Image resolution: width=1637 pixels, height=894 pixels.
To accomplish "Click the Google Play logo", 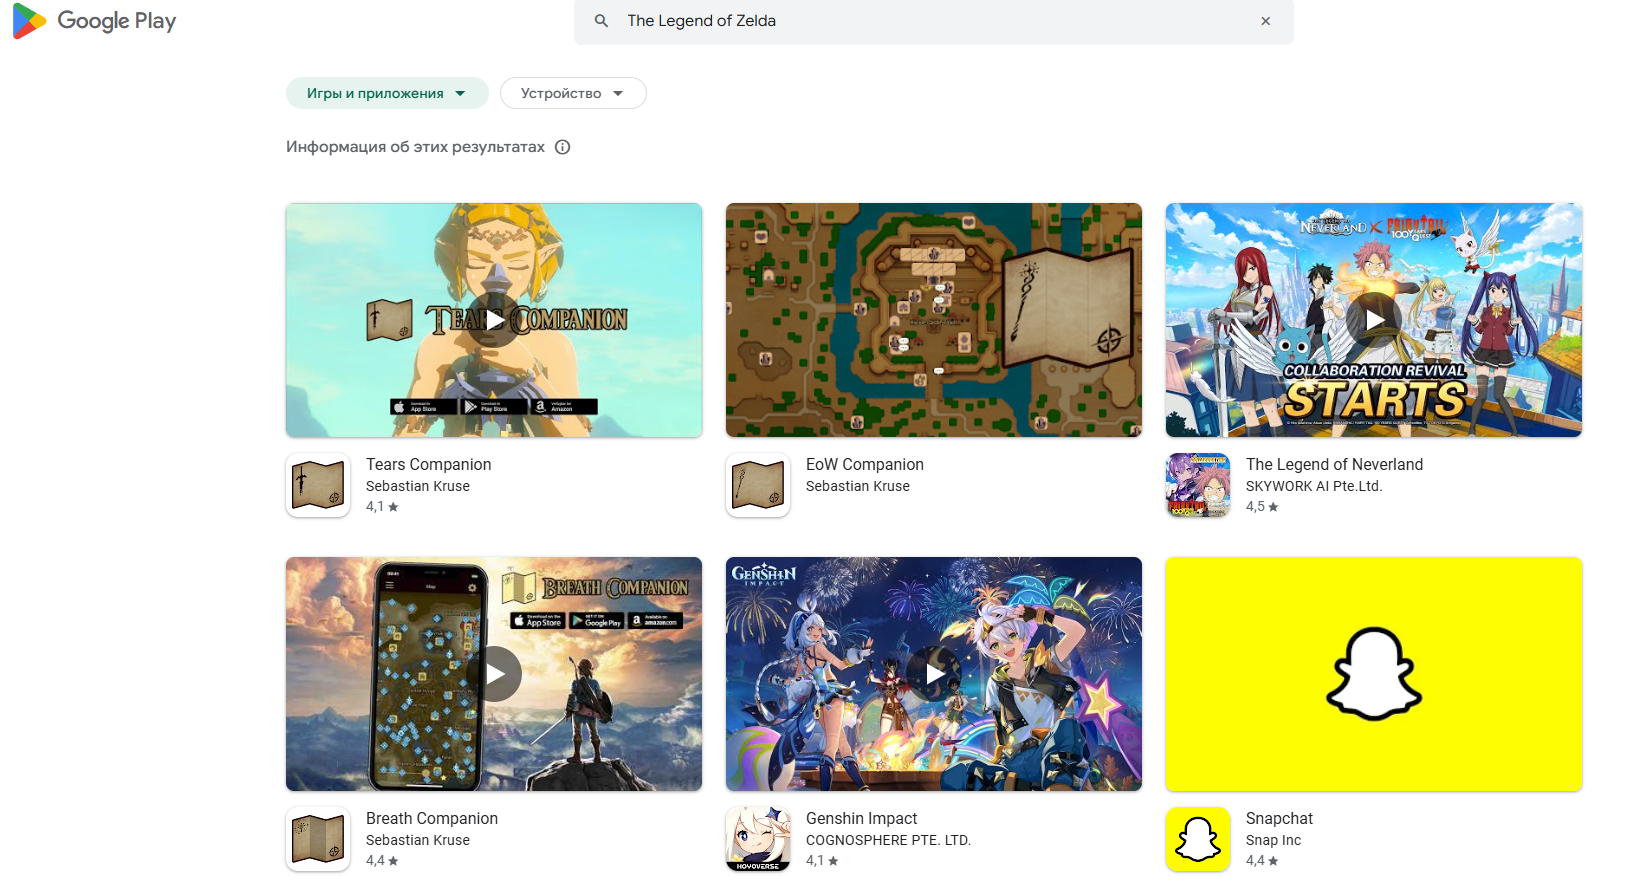I will [94, 21].
